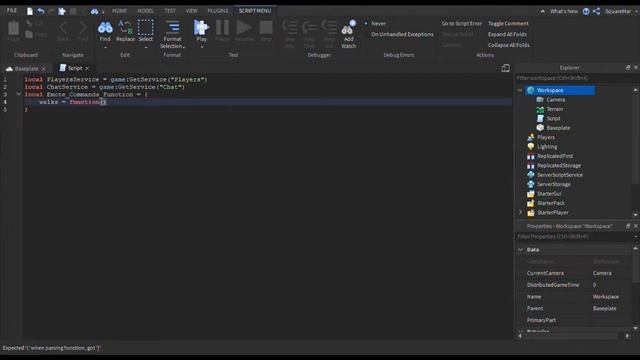Click Toggle Comment action
This screenshot has height=360, width=640.
coord(508,24)
